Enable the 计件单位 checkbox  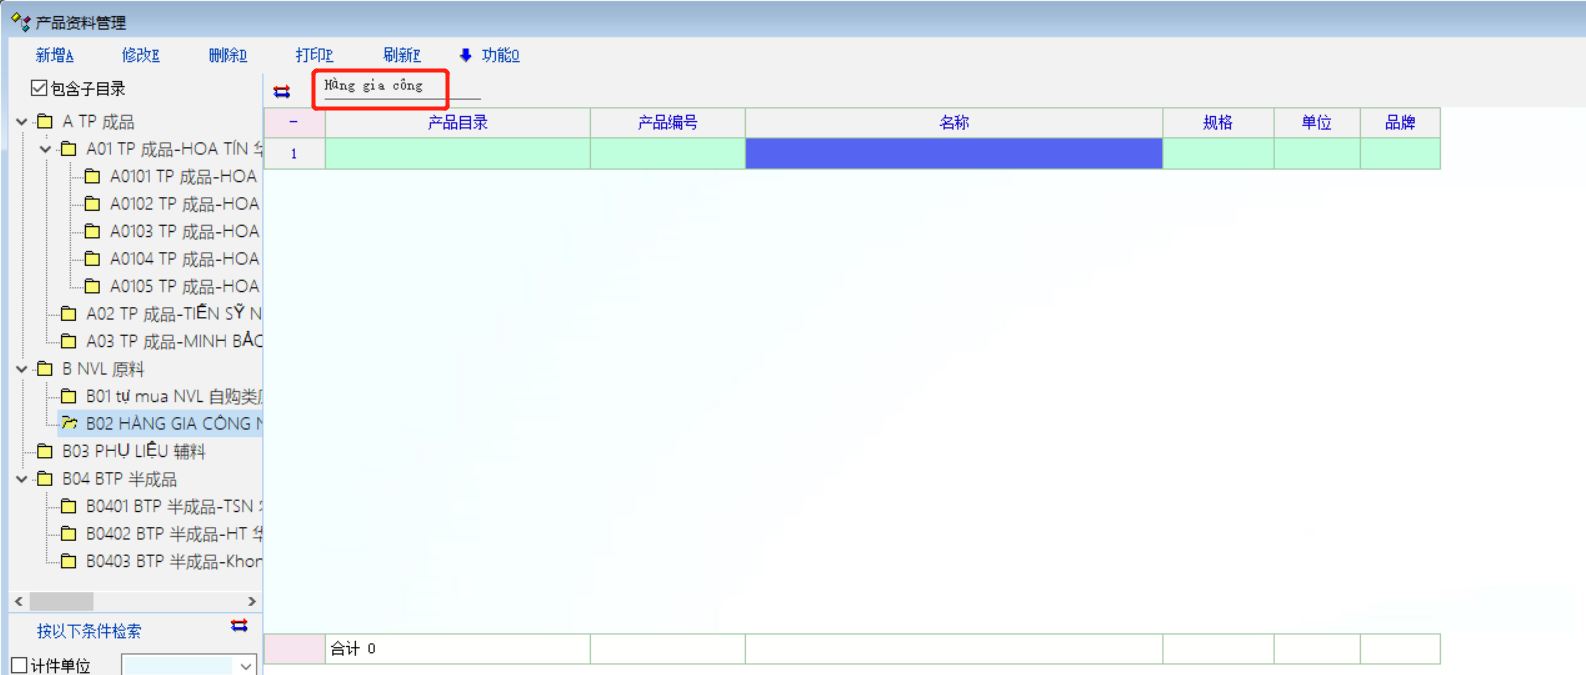point(19,665)
